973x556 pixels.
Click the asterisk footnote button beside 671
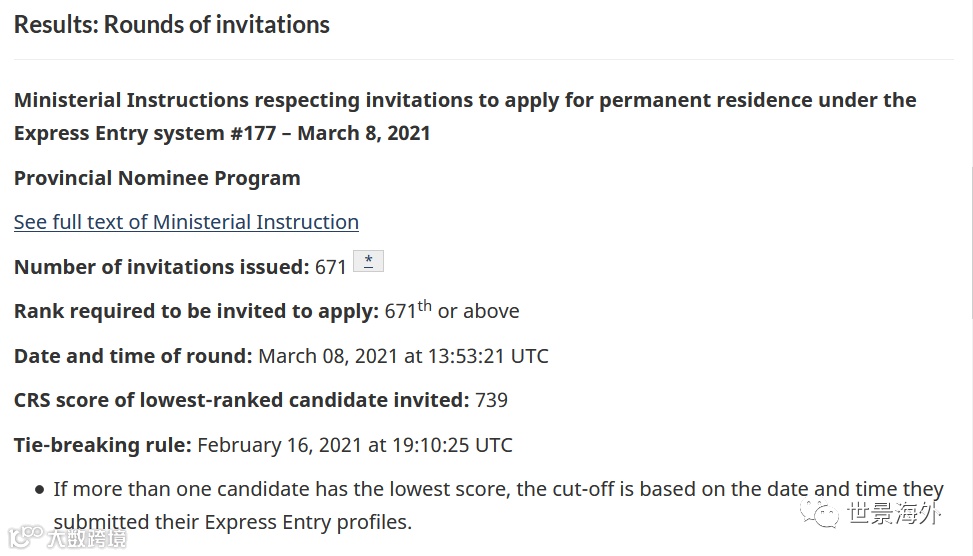369,261
